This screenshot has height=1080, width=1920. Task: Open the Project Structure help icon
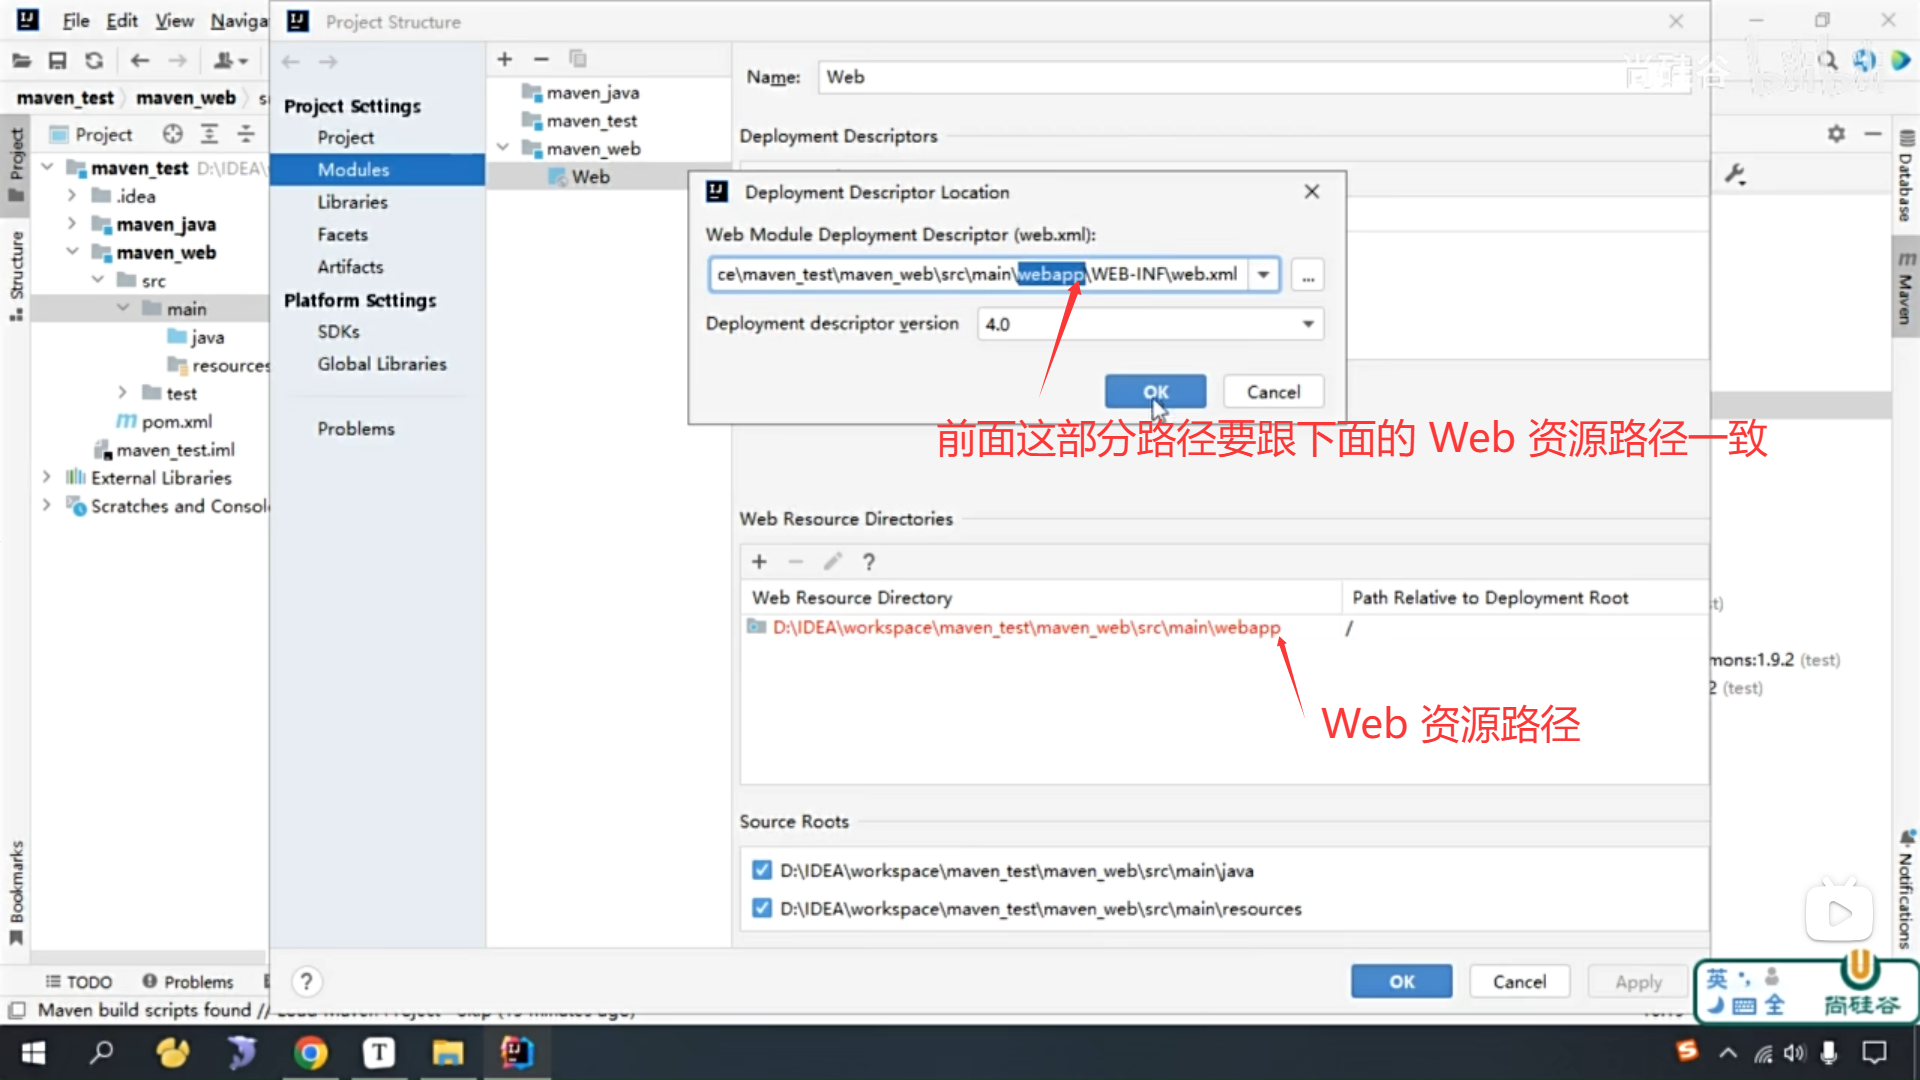pyautogui.click(x=307, y=981)
